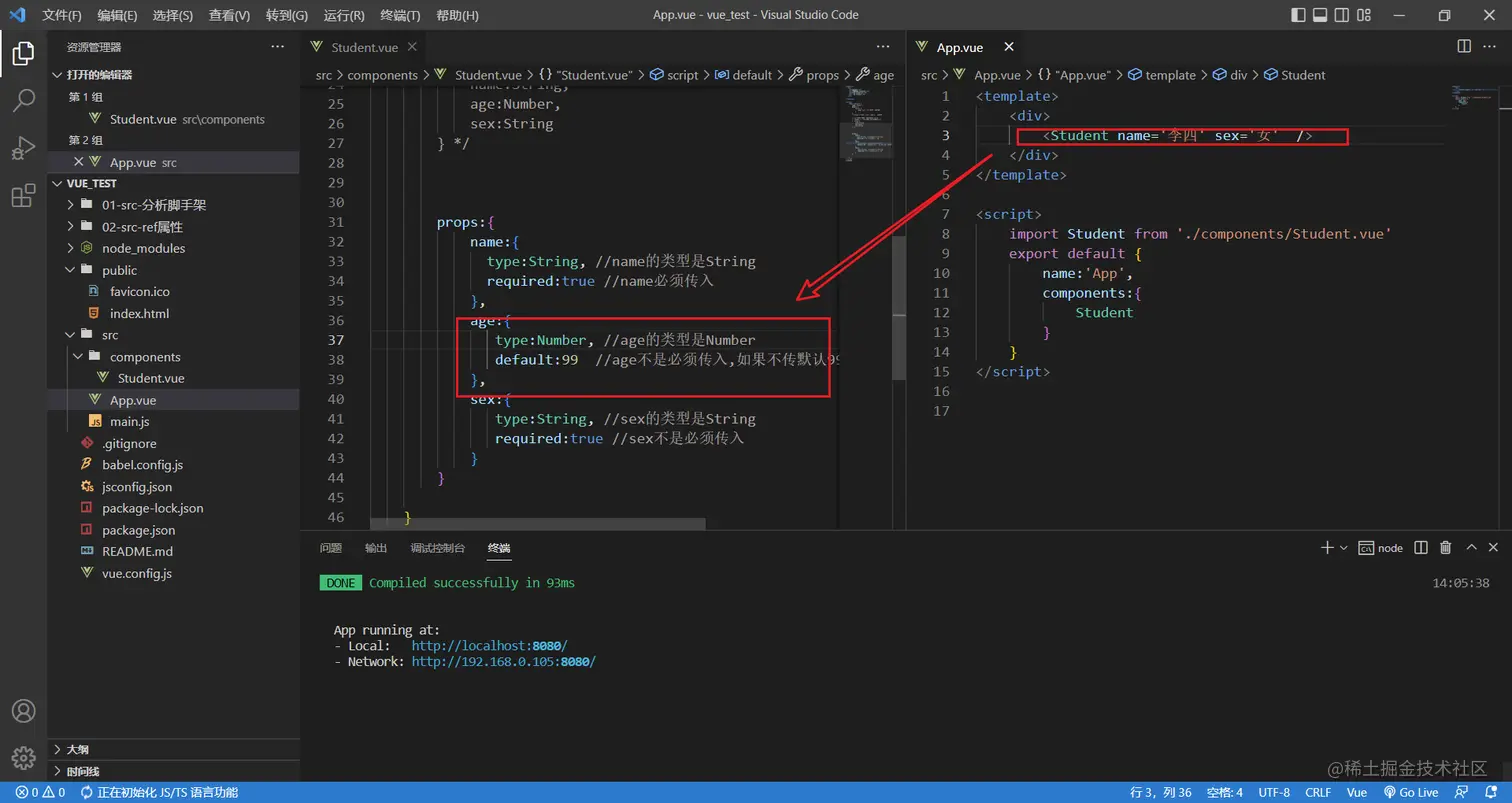This screenshot has width=1512, height=803.
Task: Click the Explorer panel more actions ellipsis
Action: 277,47
